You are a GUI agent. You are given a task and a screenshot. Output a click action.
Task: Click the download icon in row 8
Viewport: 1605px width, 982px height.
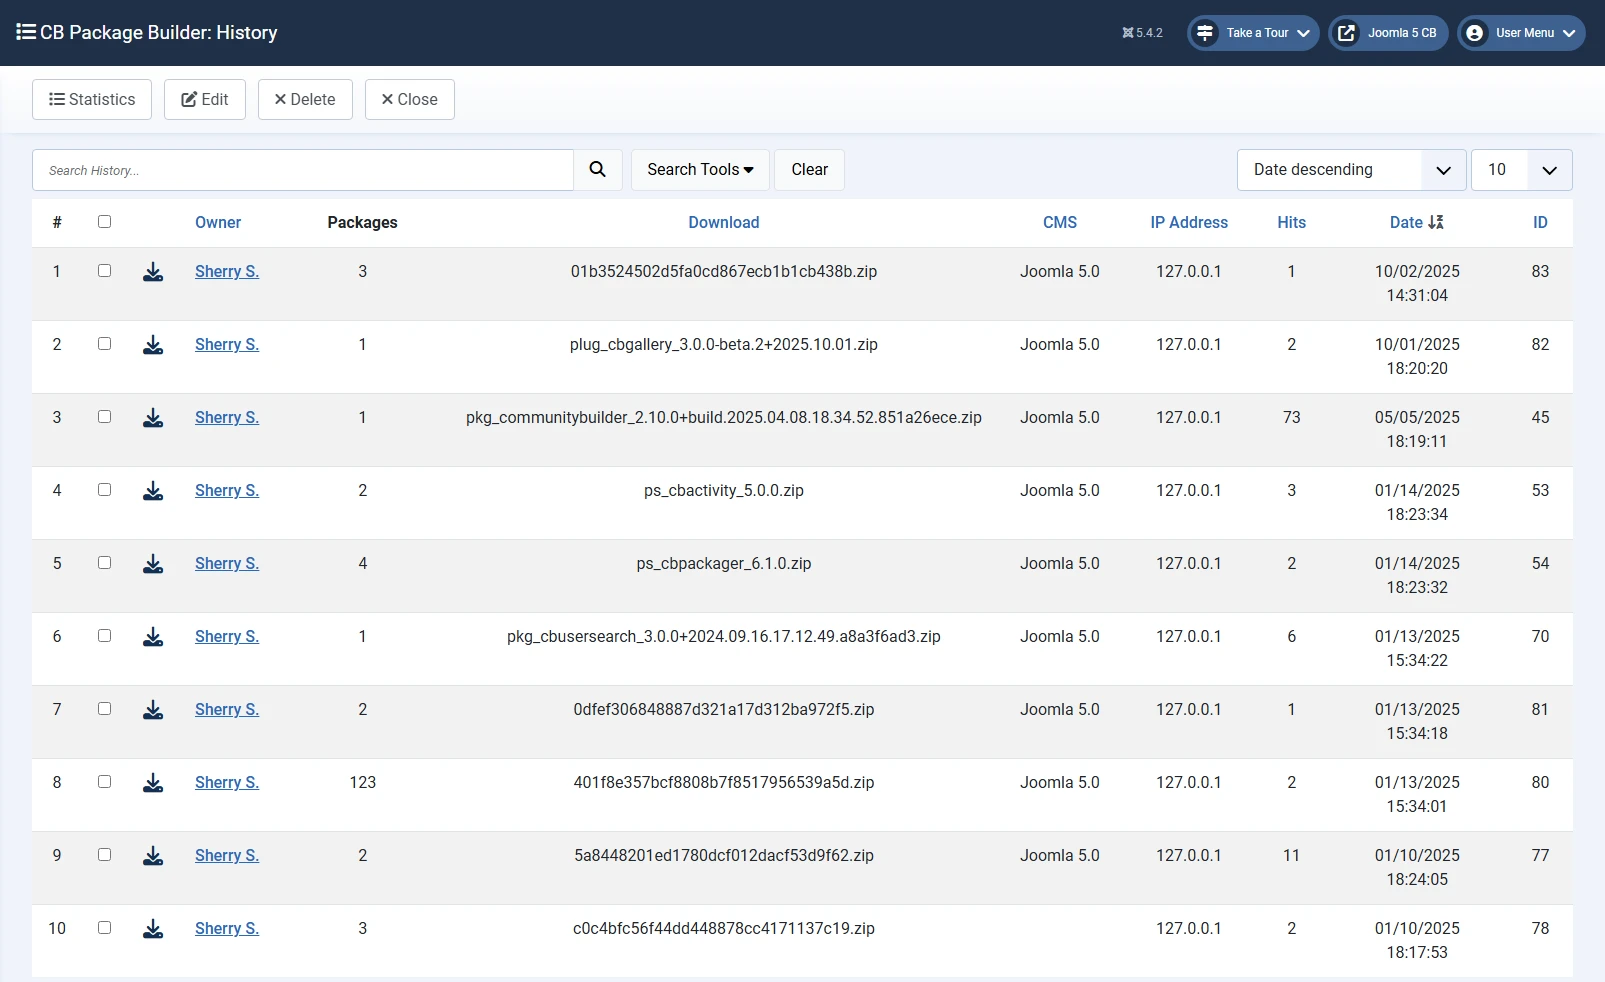point(153,783)
